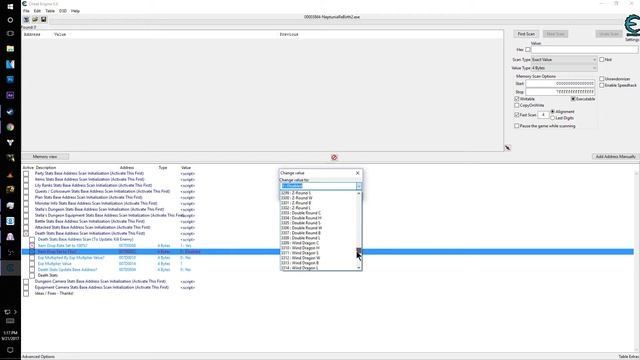640x360 pixels.
Task: Click the Change value combo box arrow
Action: tap(359, 186)
